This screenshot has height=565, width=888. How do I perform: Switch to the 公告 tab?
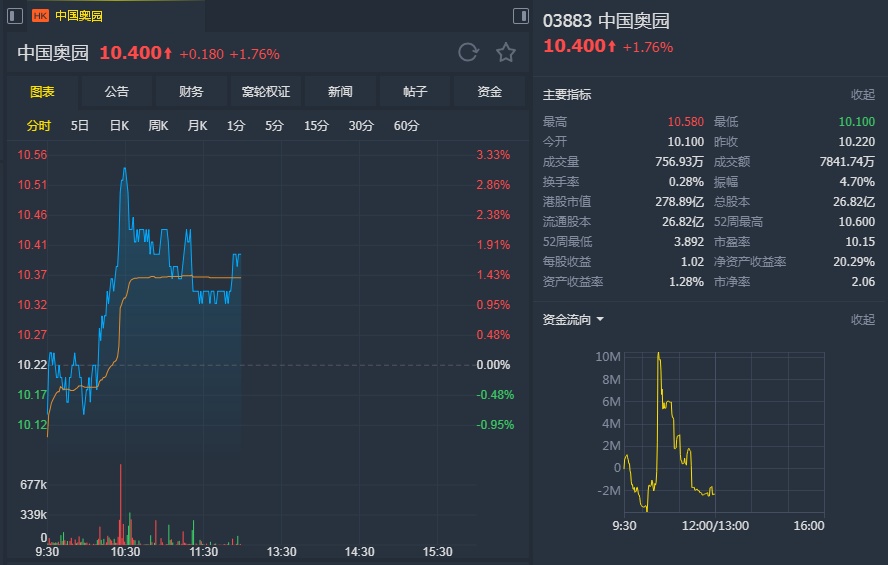coord(117,92)
